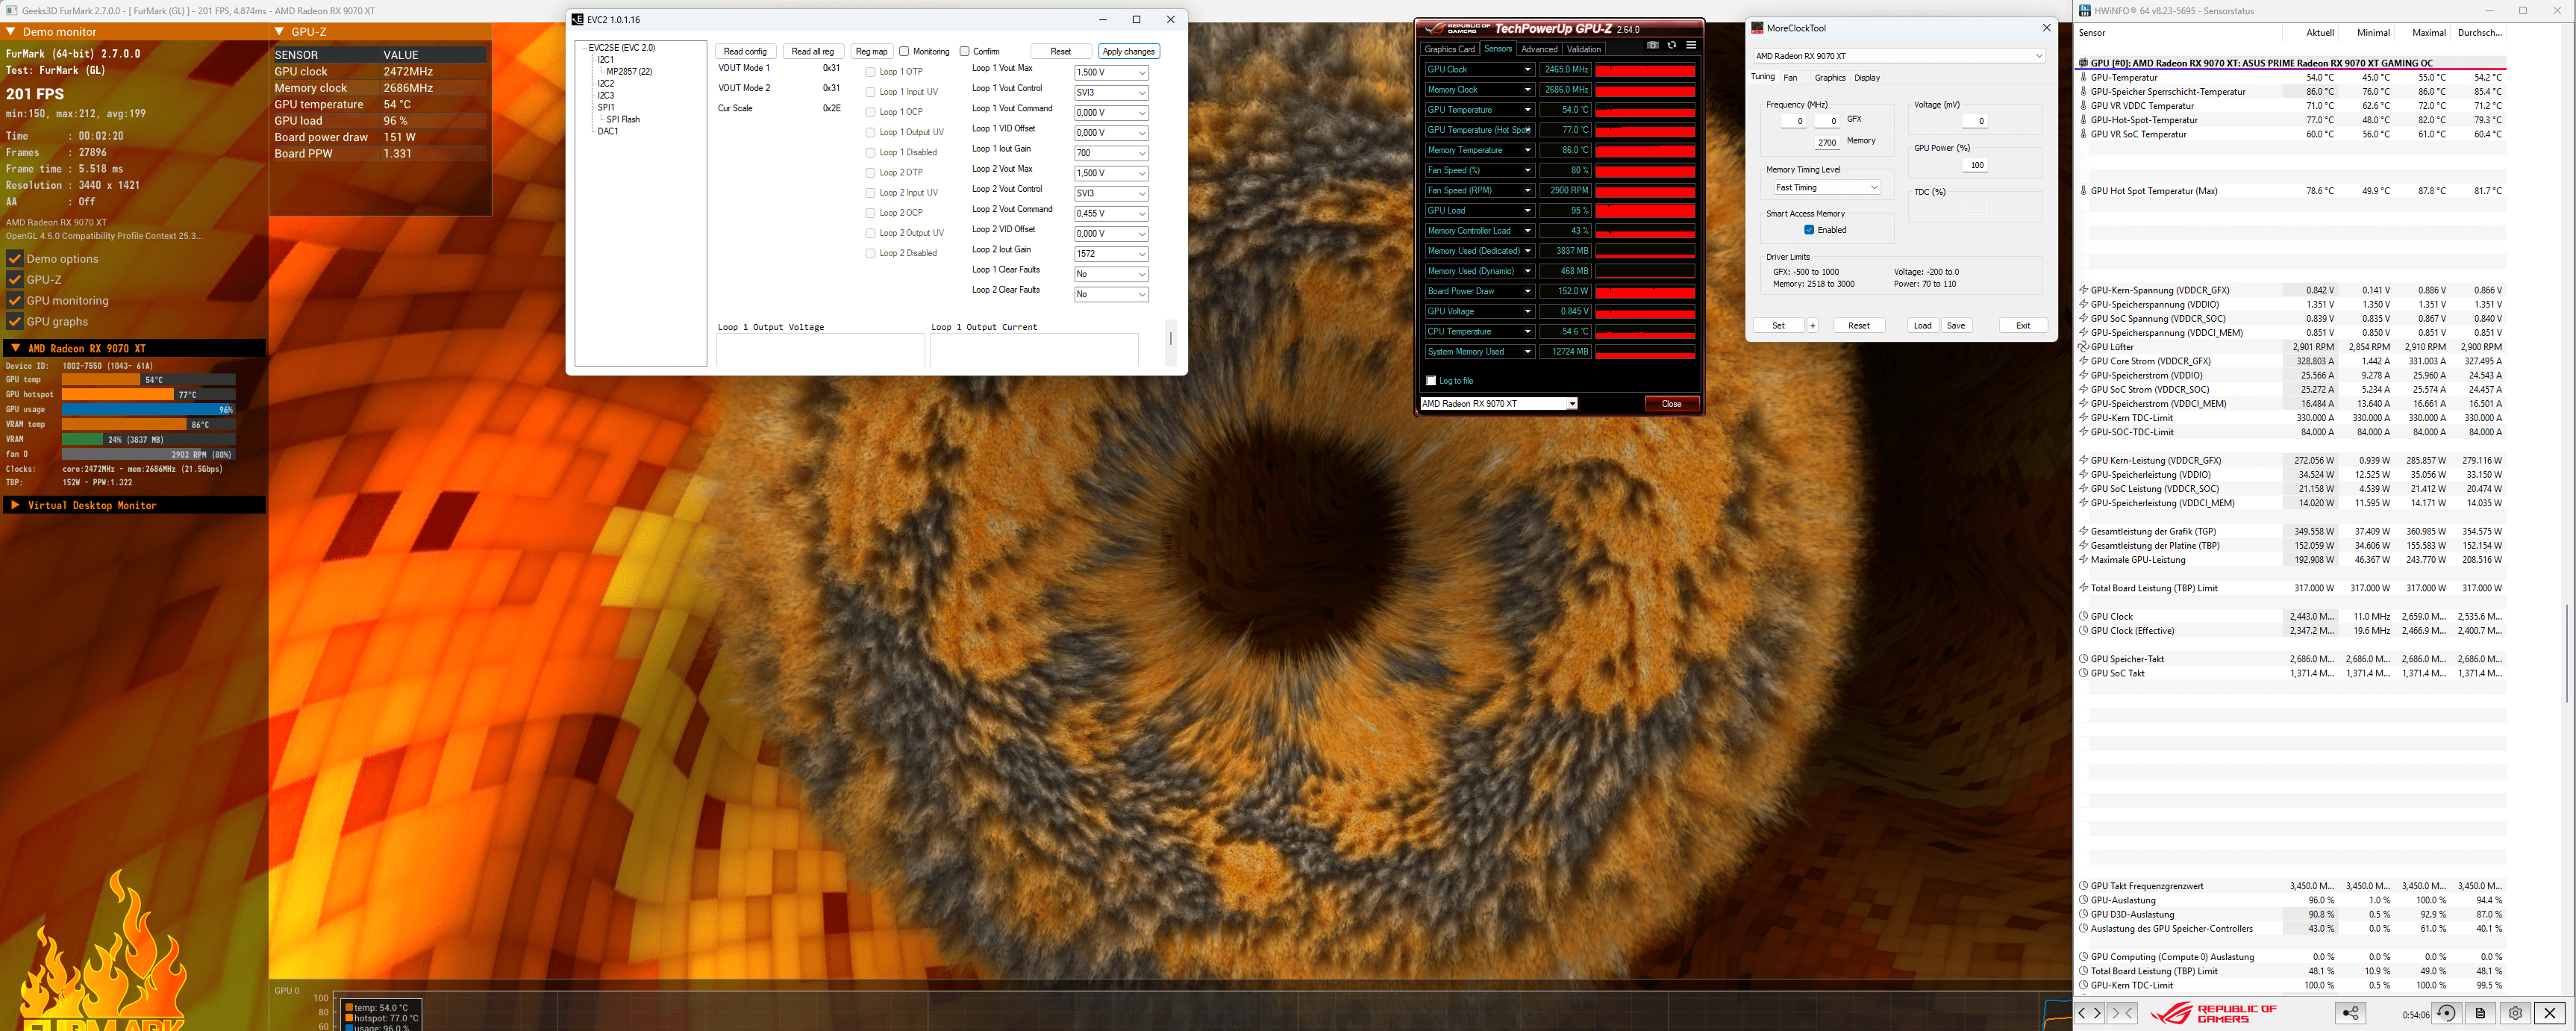This screenshot has height=1031, width=2576.
Task: Open Memory Timing Level dropdown
Action: 1826,188
